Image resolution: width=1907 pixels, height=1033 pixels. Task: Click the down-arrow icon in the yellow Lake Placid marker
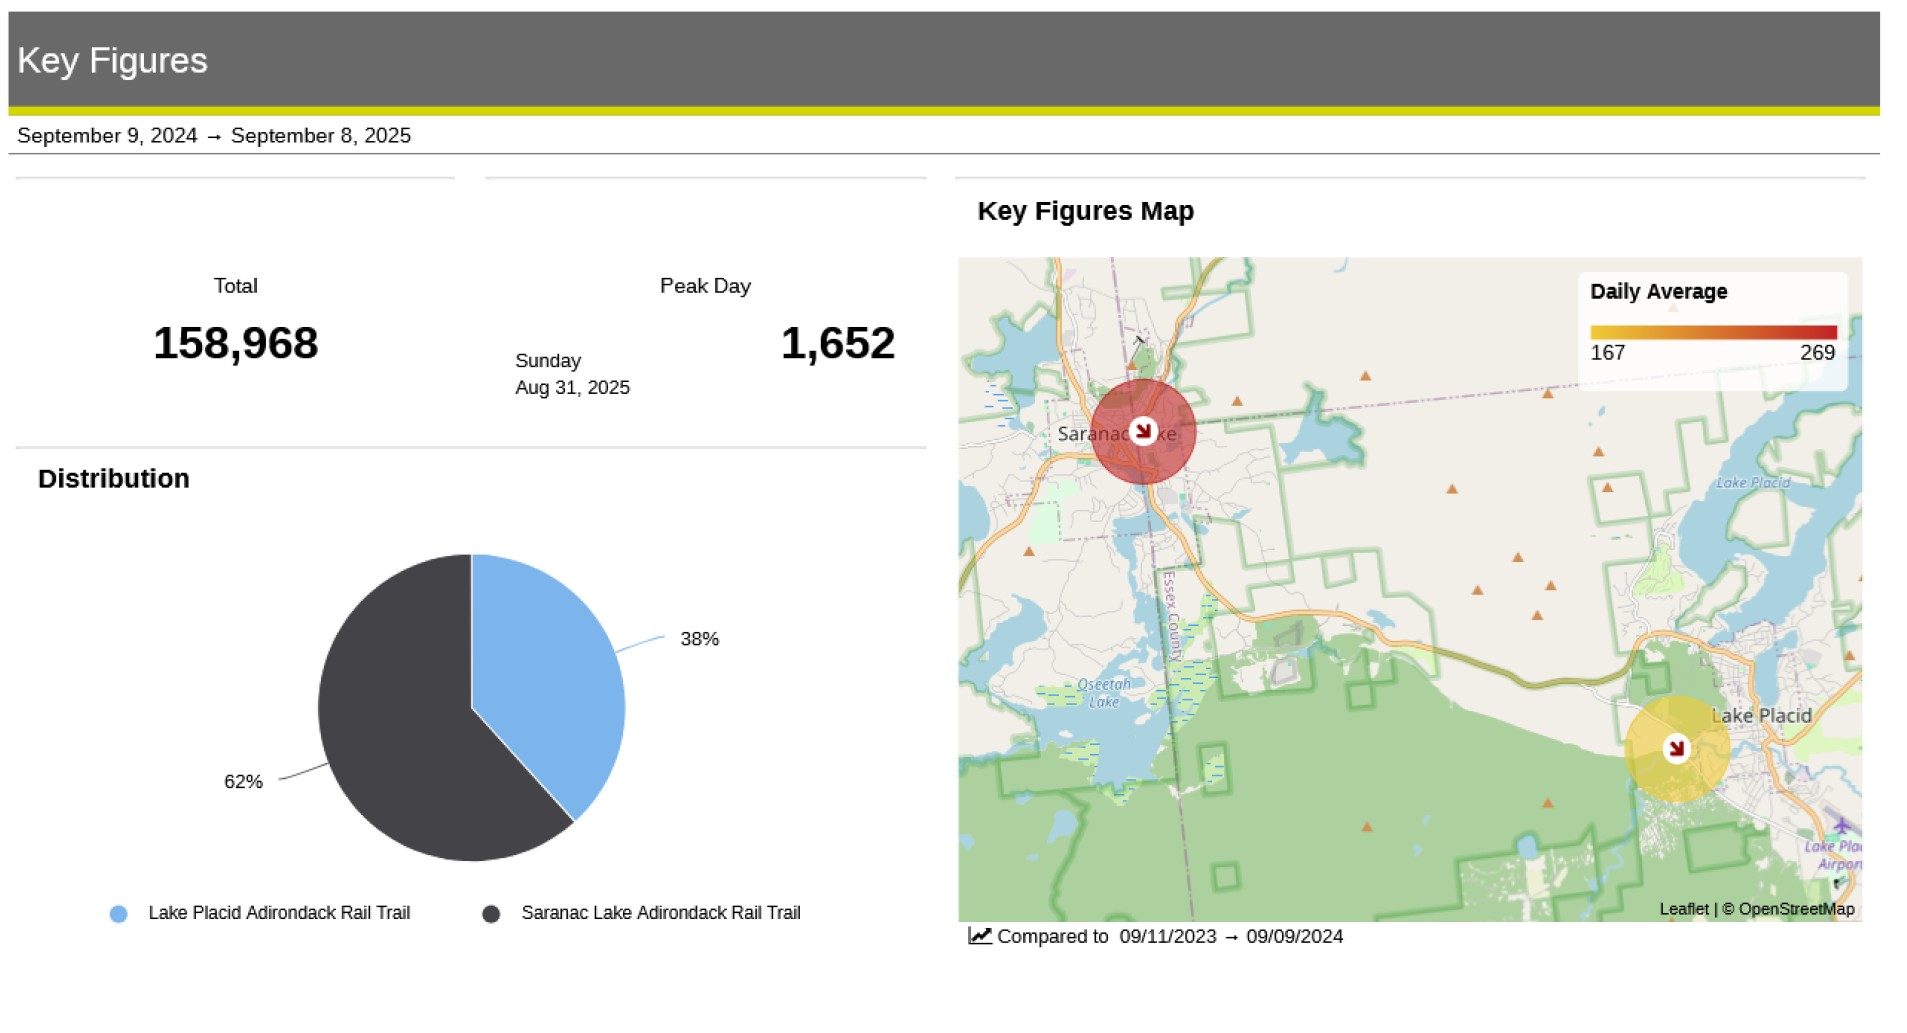click(x=1676, y=748)
